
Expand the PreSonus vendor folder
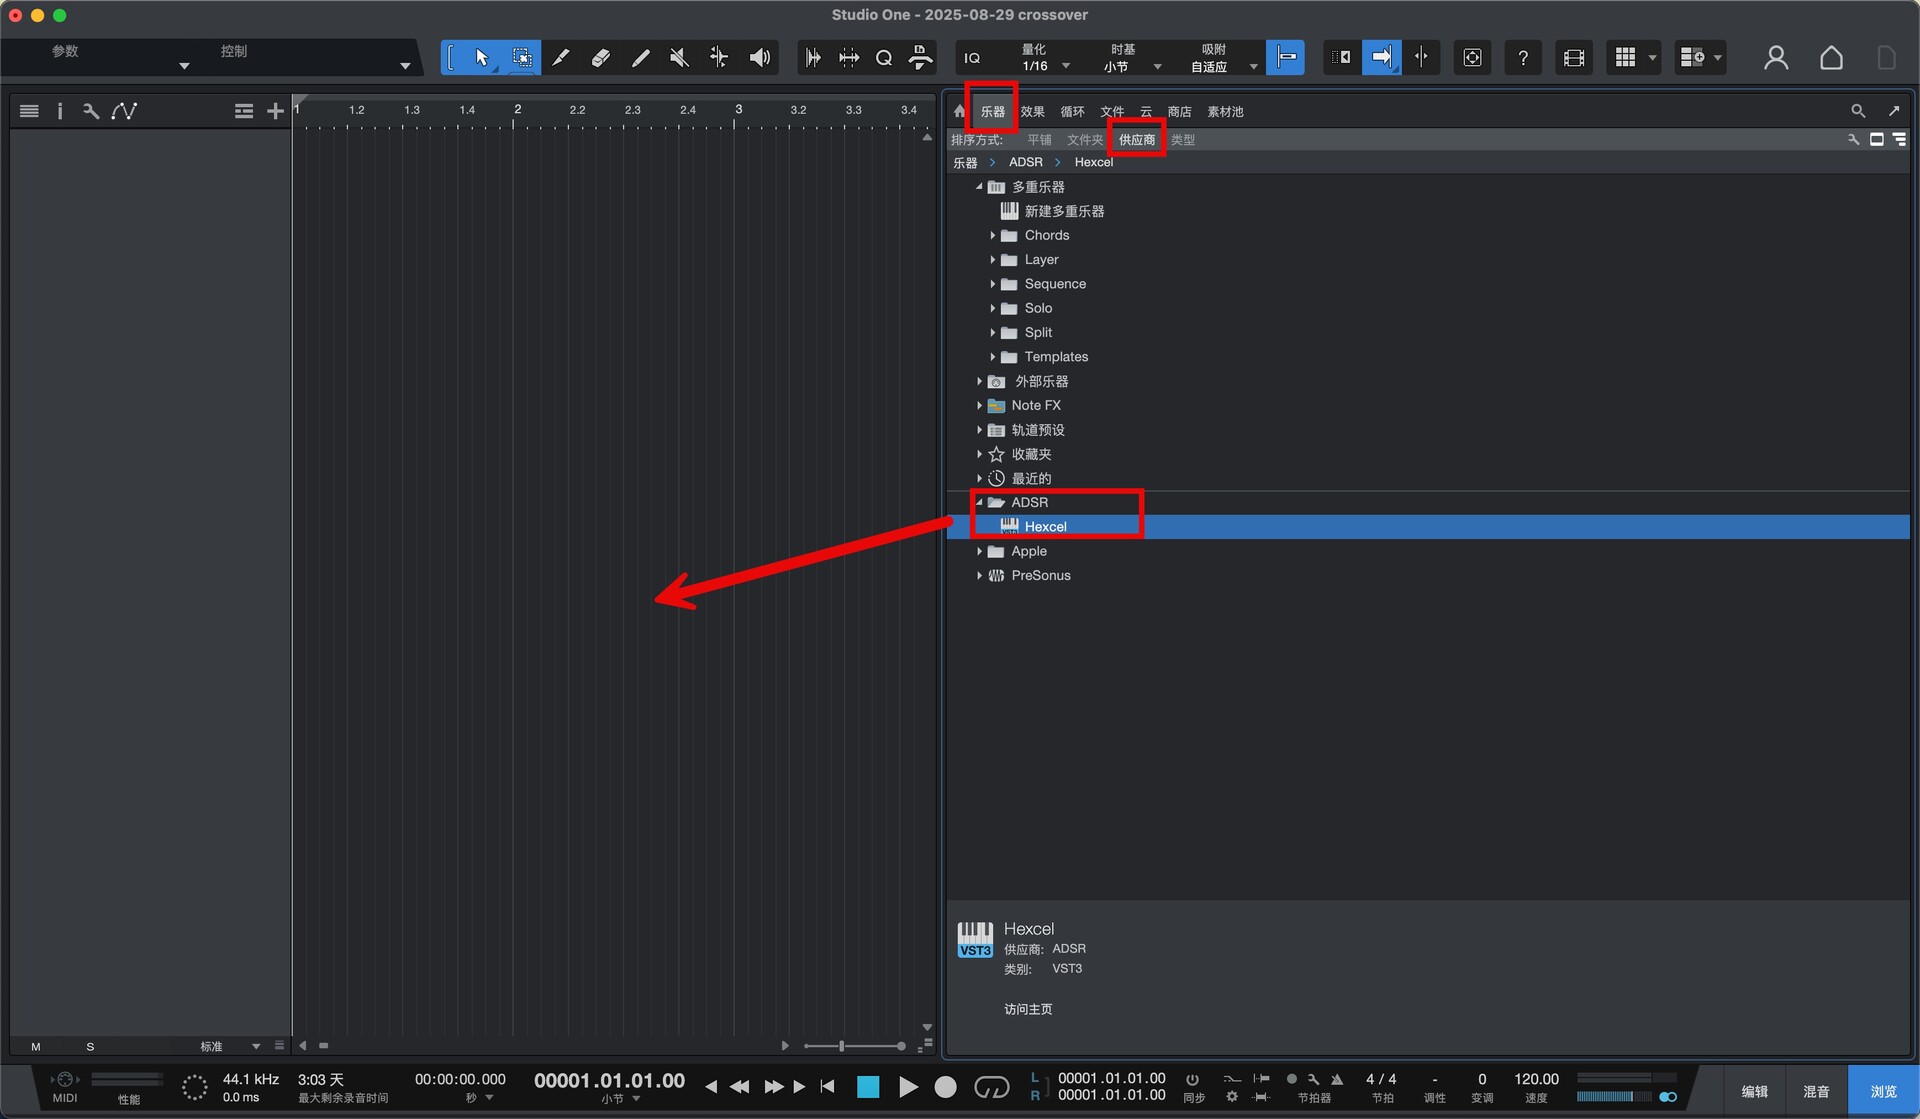point(979,575)
